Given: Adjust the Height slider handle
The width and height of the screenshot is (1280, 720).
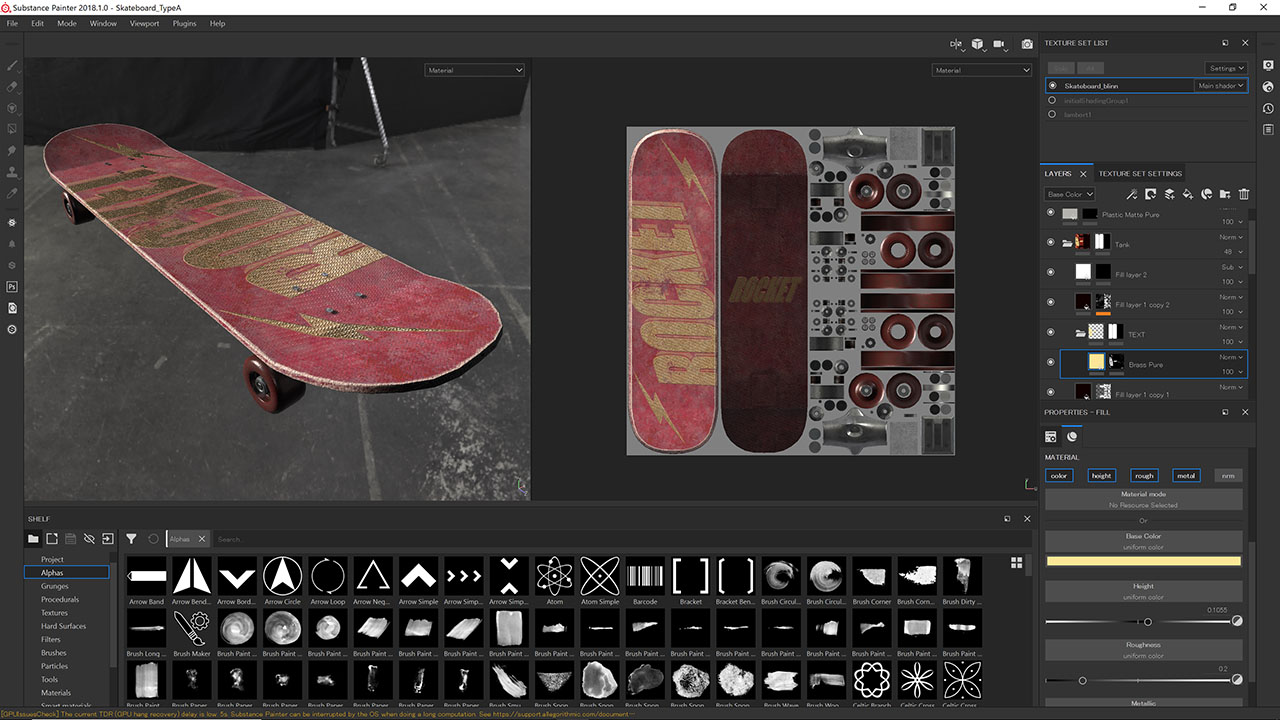Looking at the screenshot, I should coord(1147,622).
